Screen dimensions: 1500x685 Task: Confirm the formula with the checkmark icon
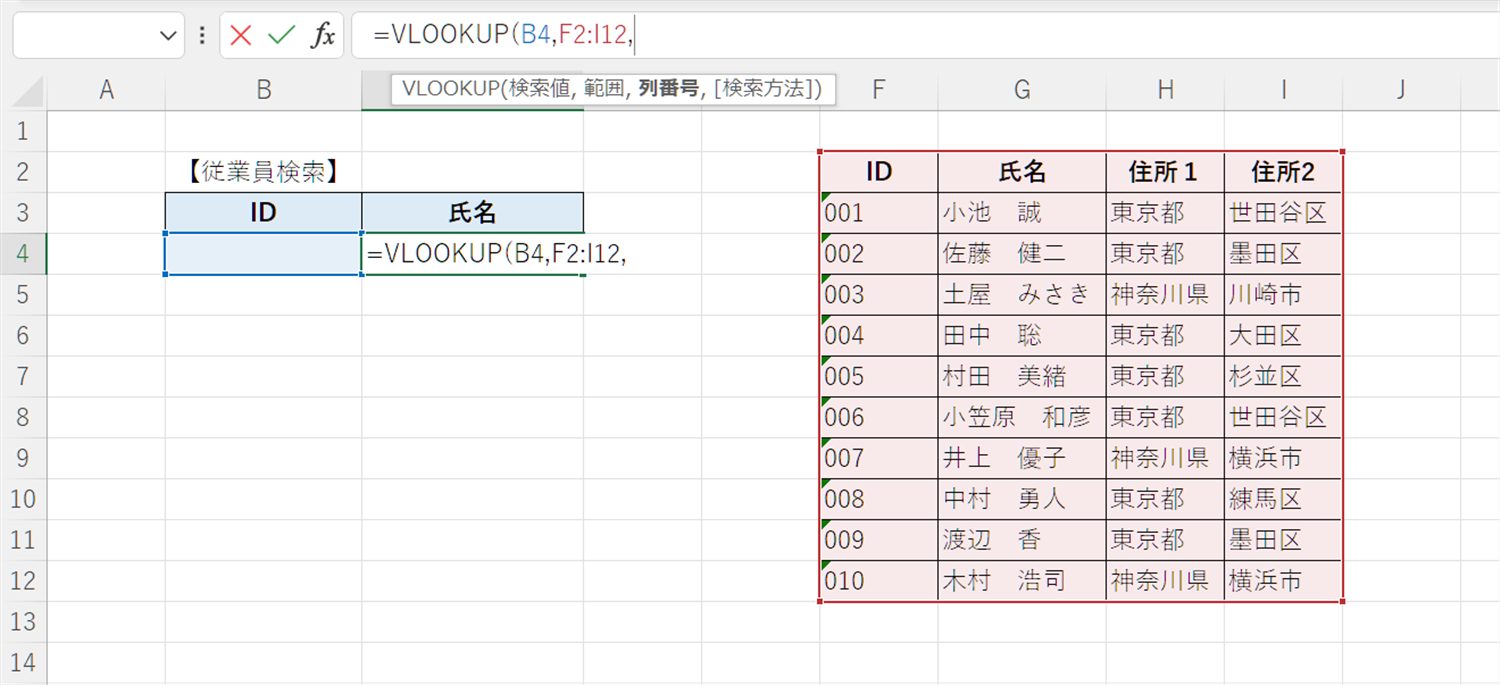coord(281,36)
